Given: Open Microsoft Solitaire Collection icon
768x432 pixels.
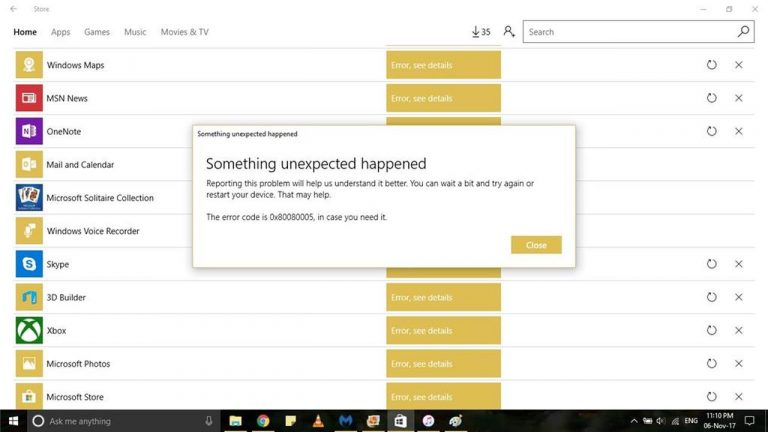Looking at the screenshot, I should point(29,197).
